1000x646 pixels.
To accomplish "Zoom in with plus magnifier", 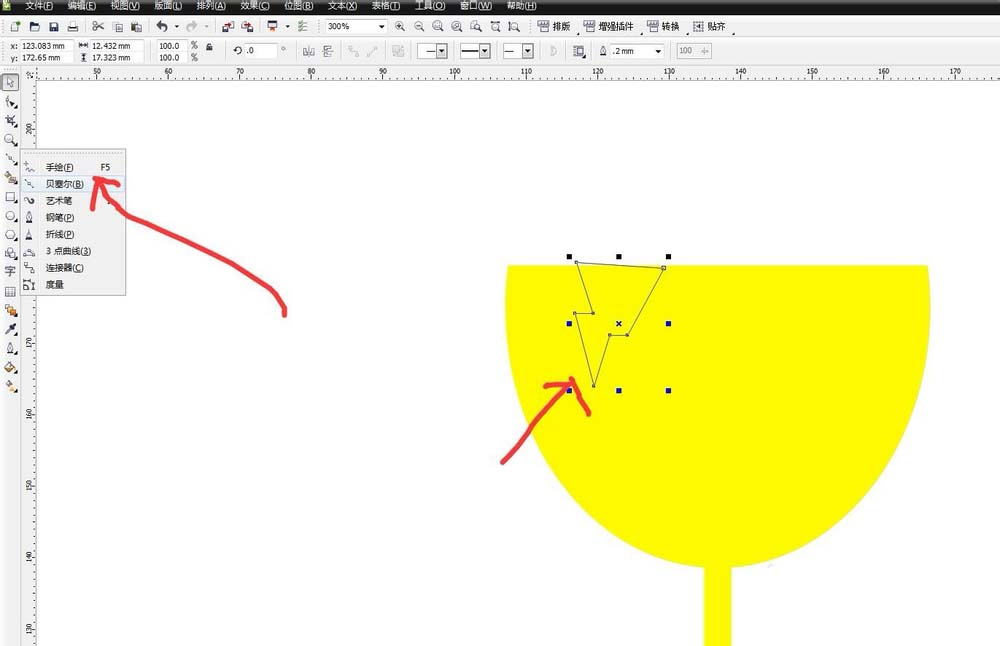I will pyautogui.click(x=400, y=26).
